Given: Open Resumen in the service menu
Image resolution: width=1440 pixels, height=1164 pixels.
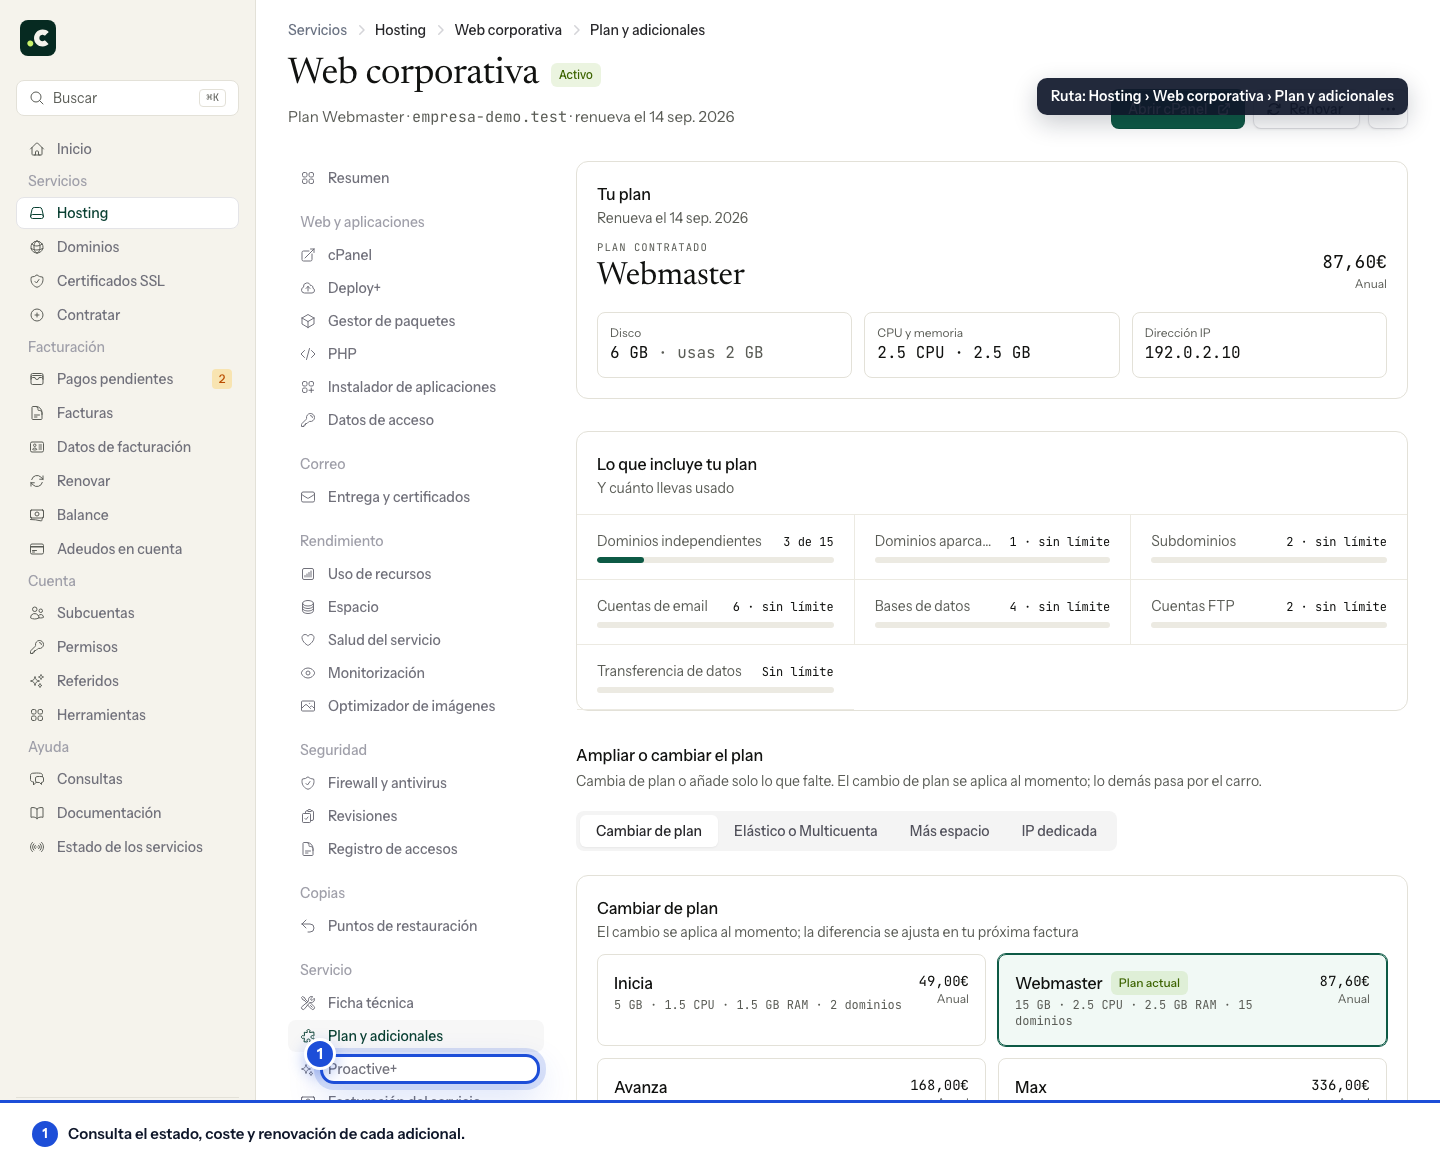Looking at the screenshot, I should (x=416, y=178).
